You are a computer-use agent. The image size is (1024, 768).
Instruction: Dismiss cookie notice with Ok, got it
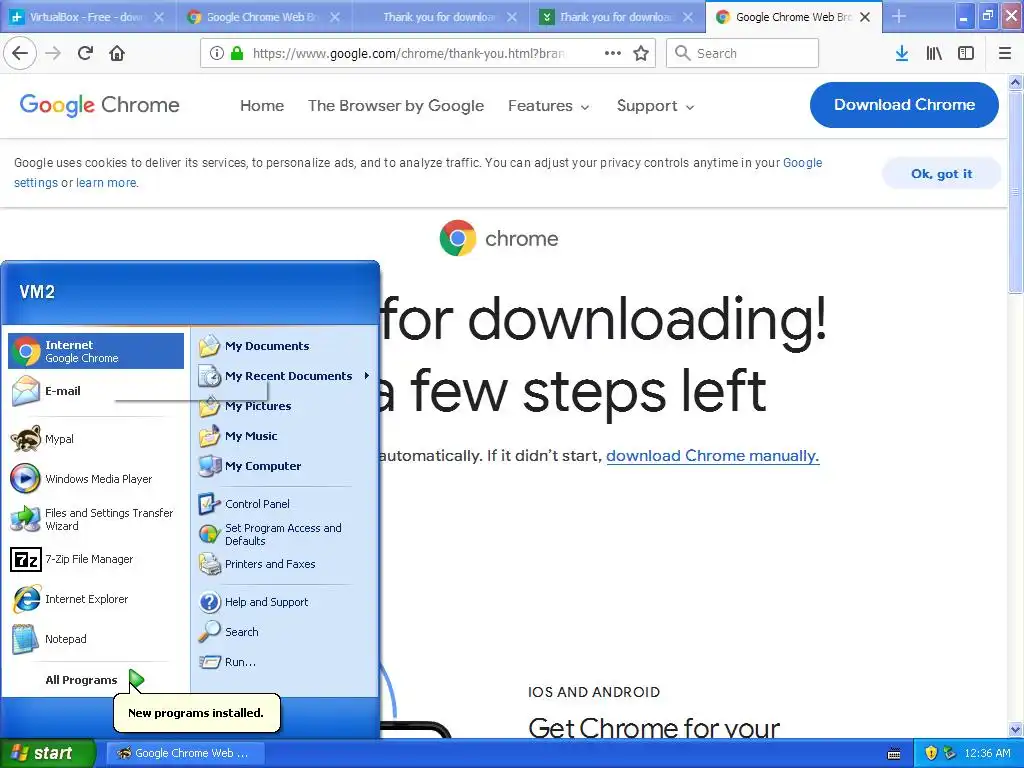pos(941,174)
